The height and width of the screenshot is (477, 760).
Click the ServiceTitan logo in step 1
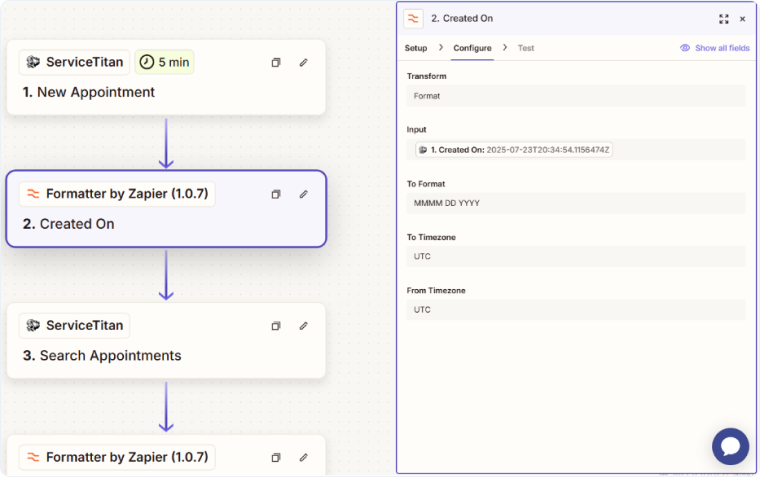[x=33, y=62]
